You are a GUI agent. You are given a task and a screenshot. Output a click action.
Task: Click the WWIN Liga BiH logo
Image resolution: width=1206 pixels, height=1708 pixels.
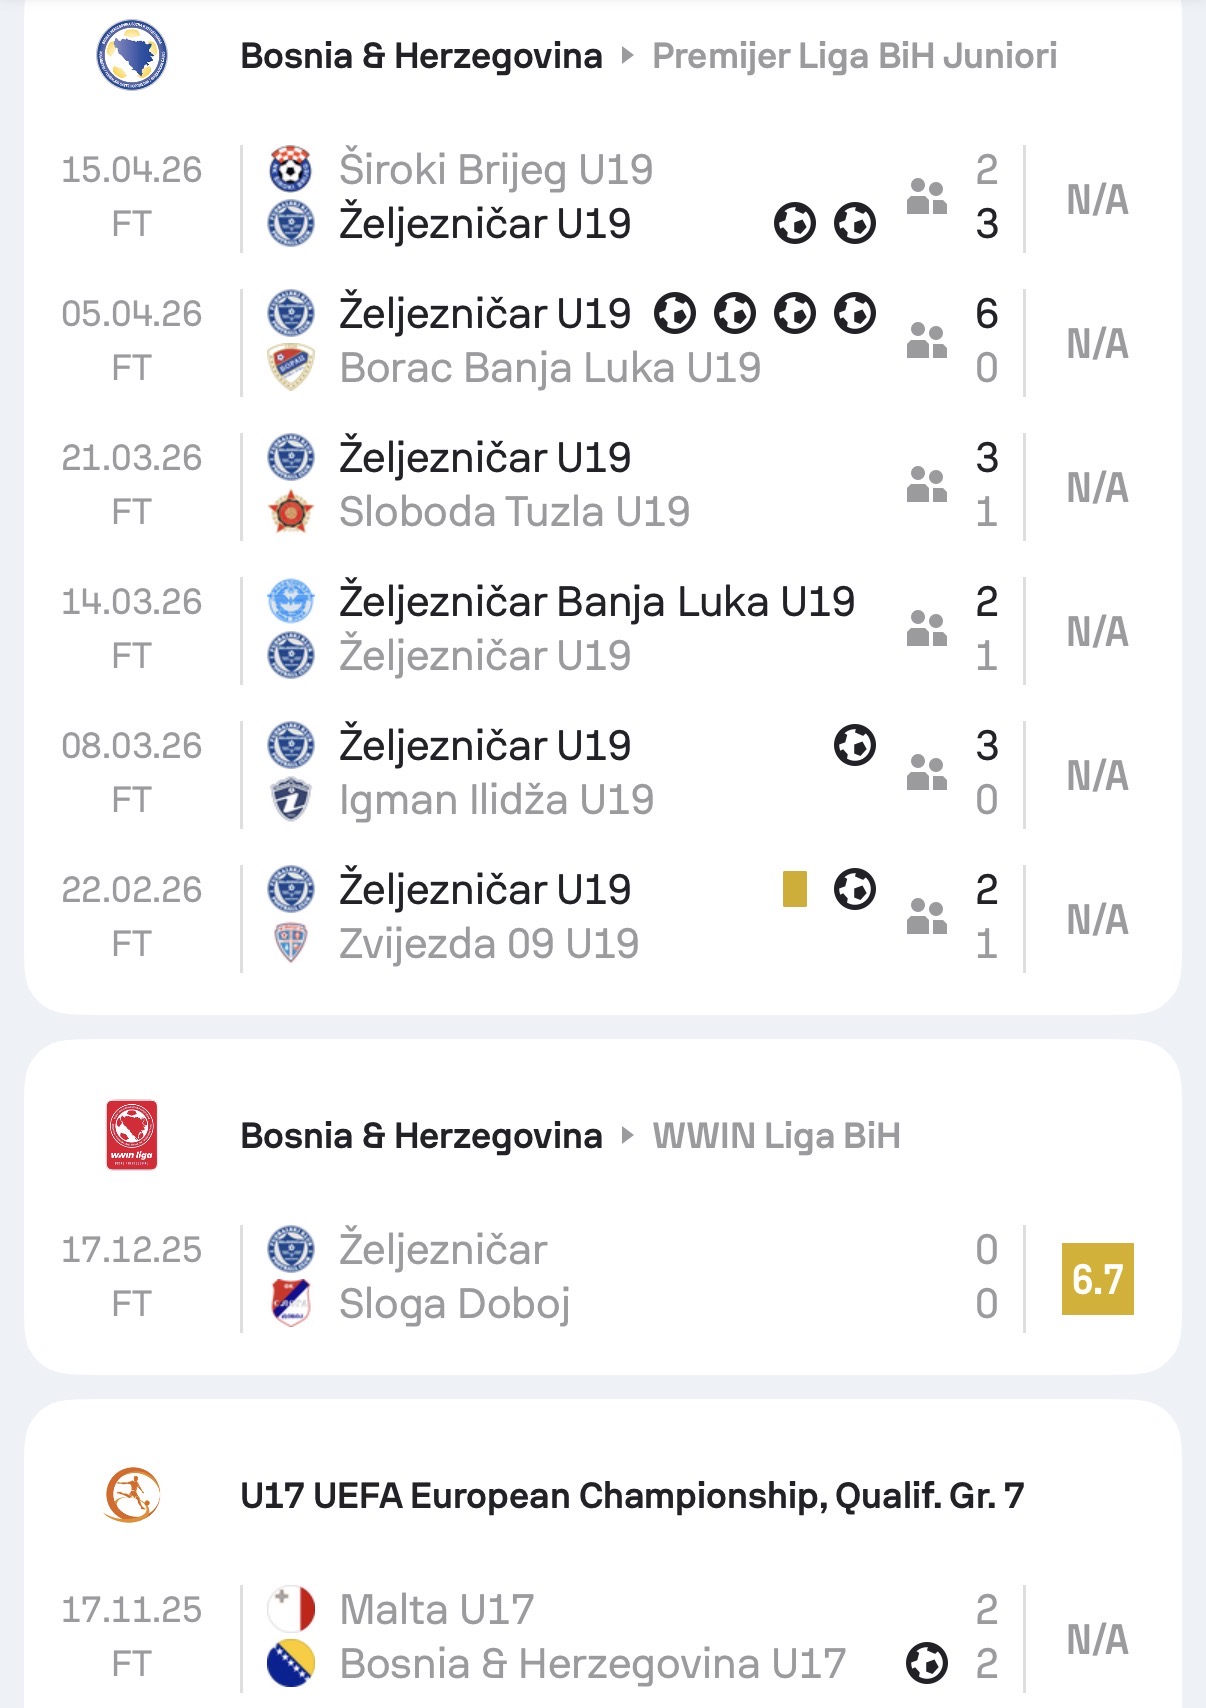(x=132, y=1135)
